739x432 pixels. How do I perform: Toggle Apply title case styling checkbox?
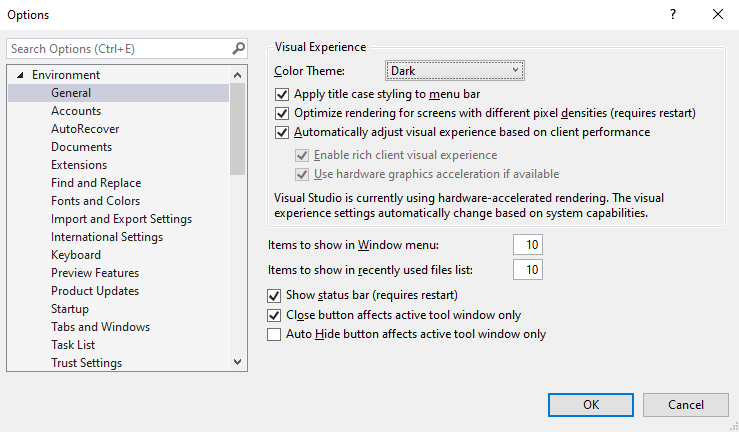(283, 94)
